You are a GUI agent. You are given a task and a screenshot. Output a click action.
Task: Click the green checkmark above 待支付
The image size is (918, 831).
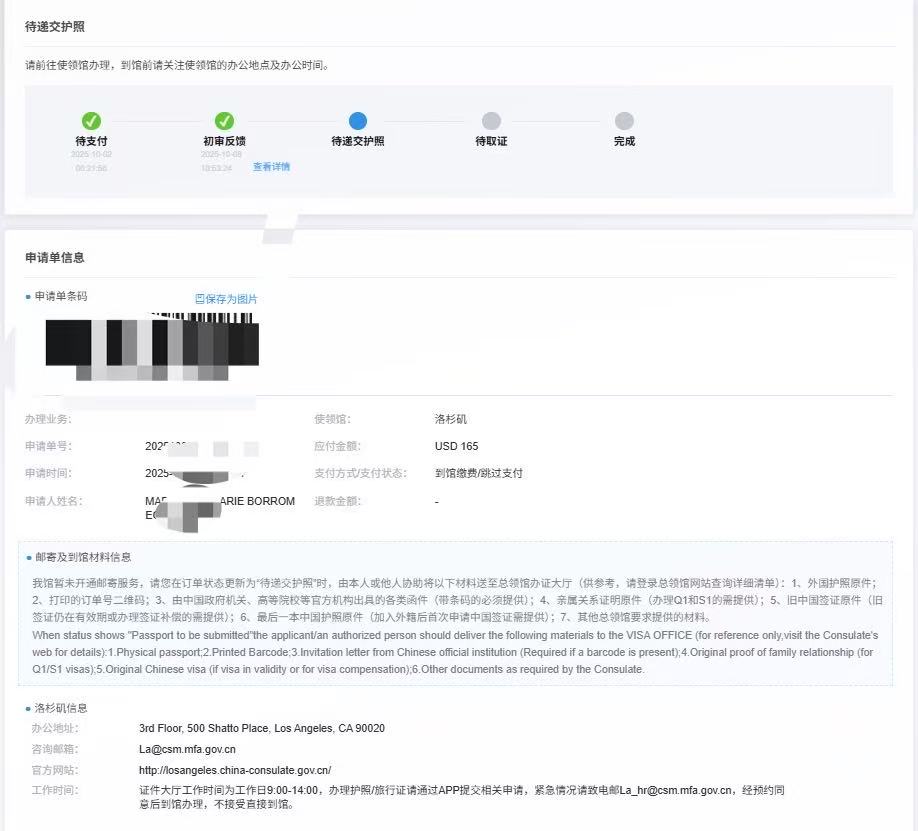tap(91, 121)
